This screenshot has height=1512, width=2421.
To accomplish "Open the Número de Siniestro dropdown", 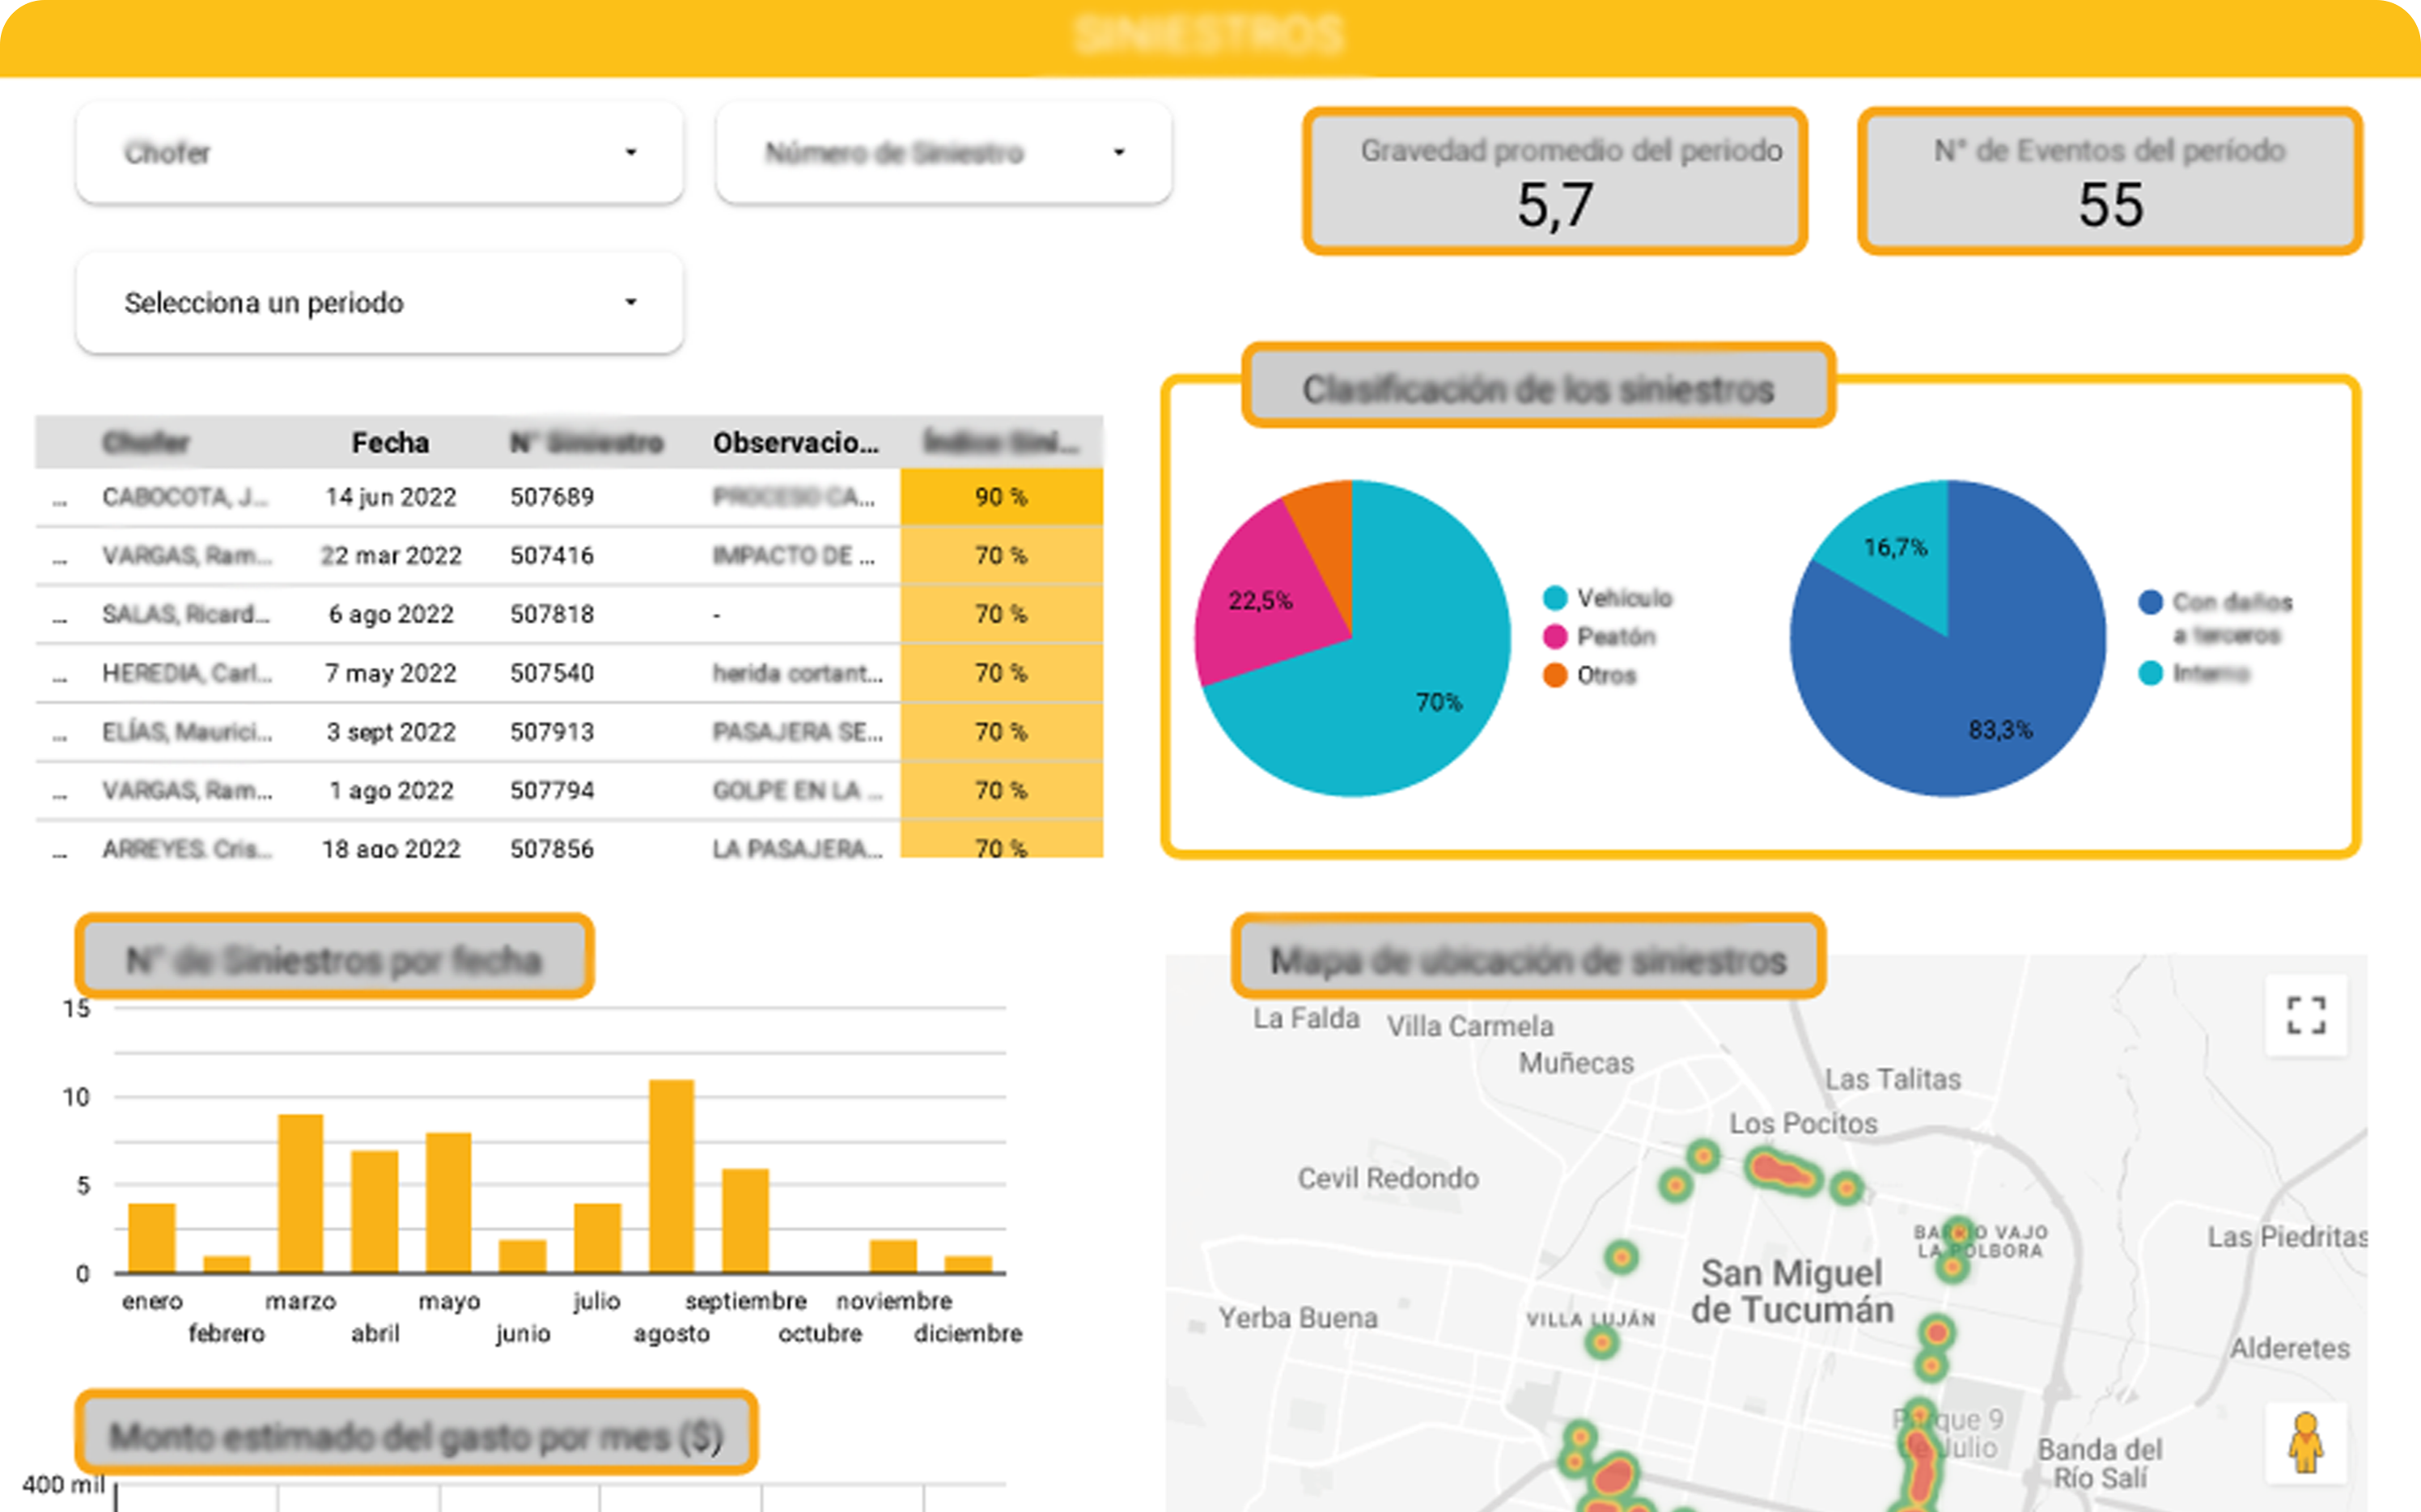I will 943,153.
